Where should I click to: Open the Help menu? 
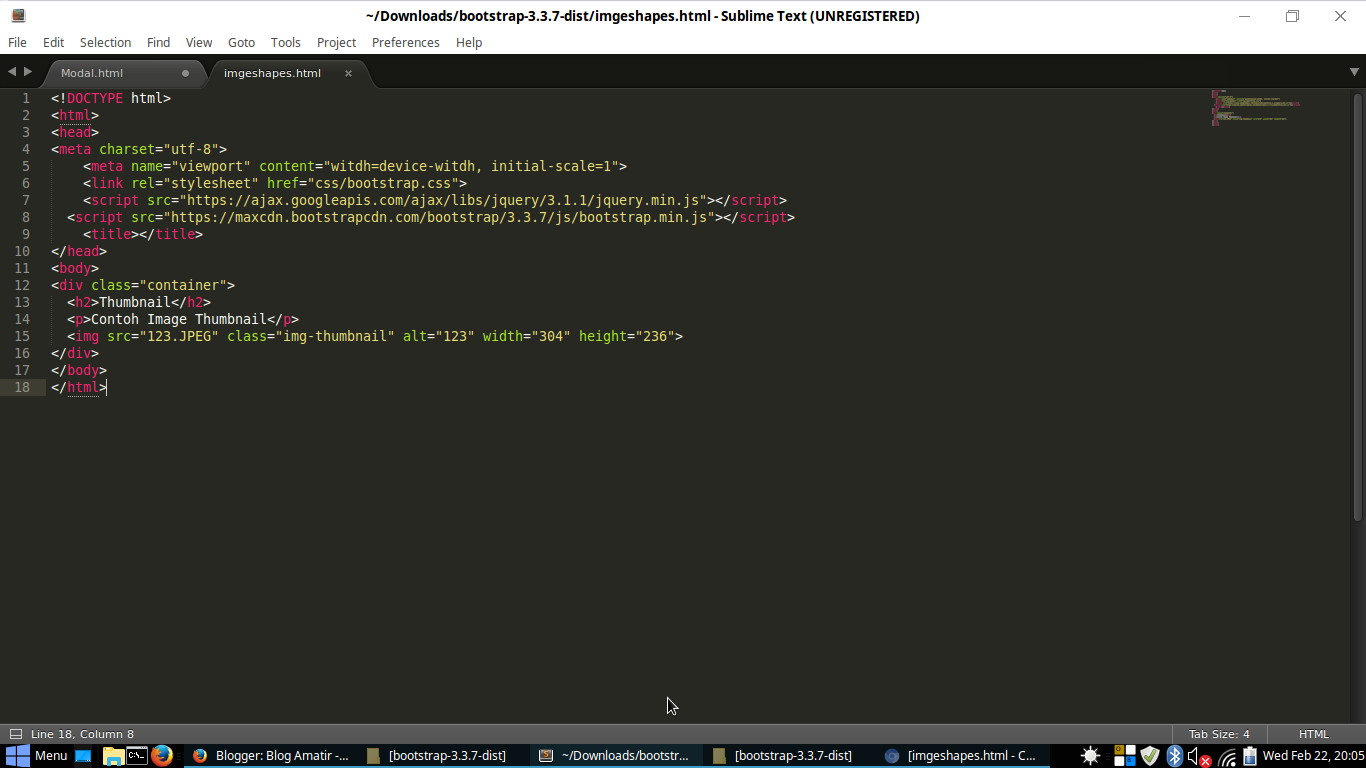[x=469, y=43]
